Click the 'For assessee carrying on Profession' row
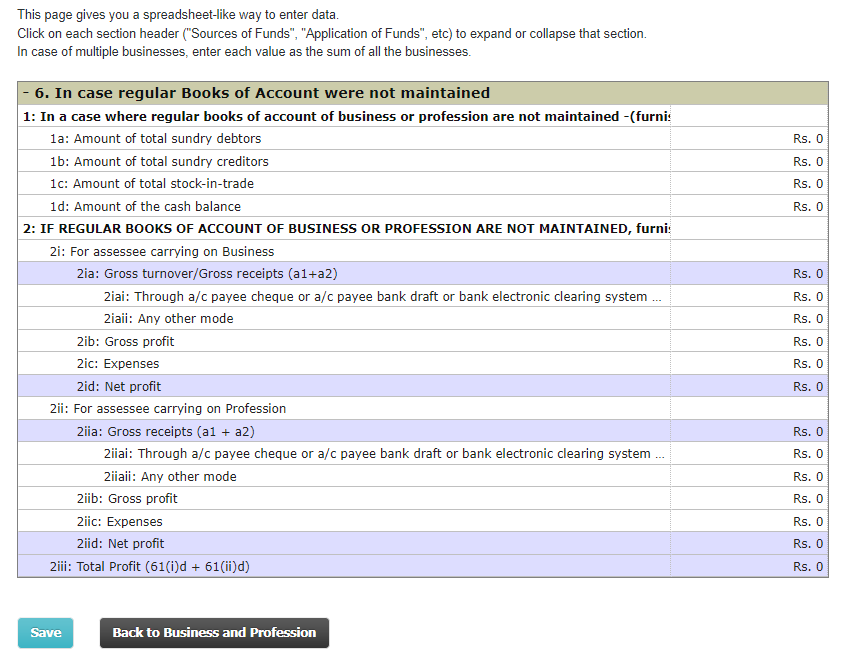 tap(300, 408)
